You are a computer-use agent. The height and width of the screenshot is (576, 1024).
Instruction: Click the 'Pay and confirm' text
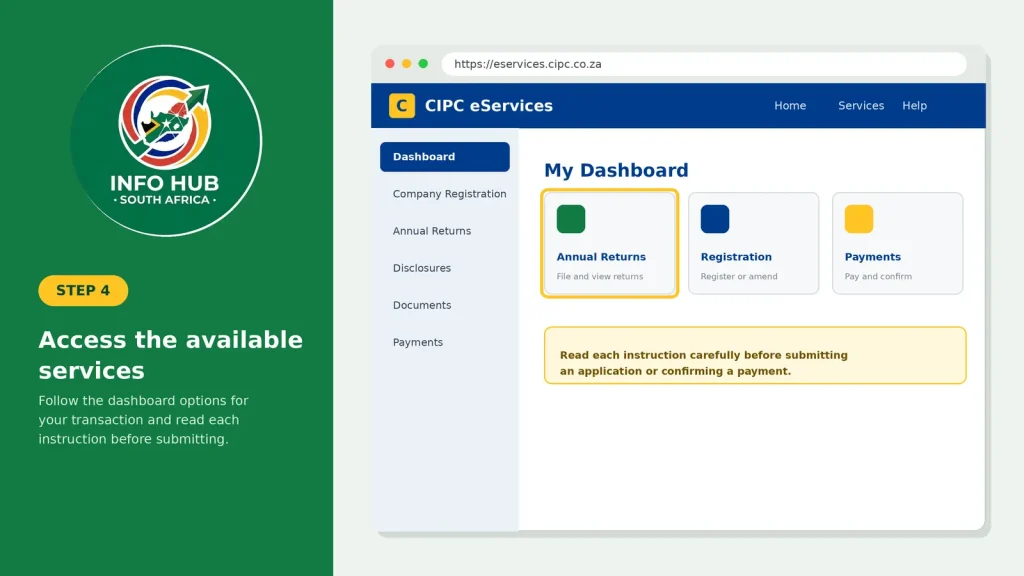tap(878, 276)
